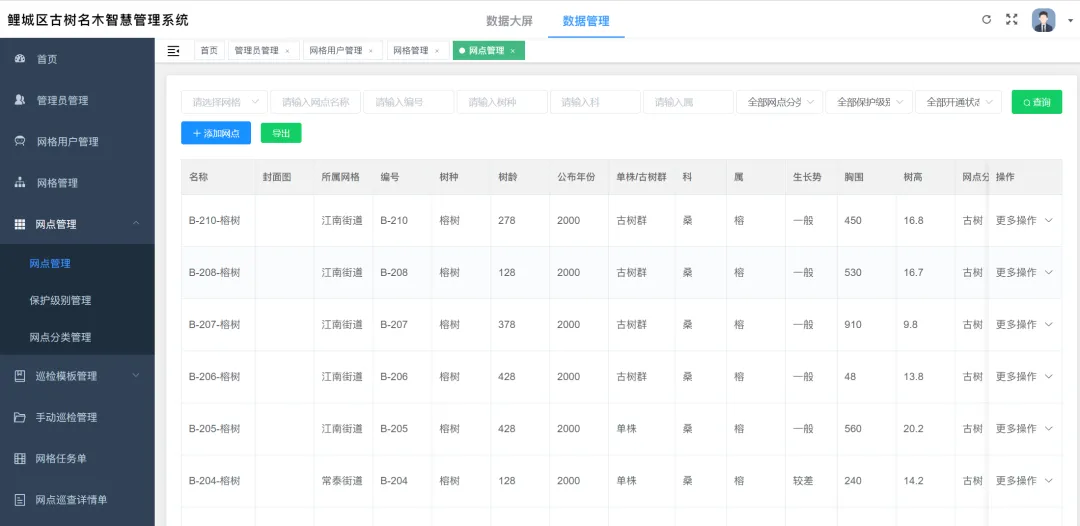Open 更多操作 for B-205-榕树 row

click(x=1024, y=428)
